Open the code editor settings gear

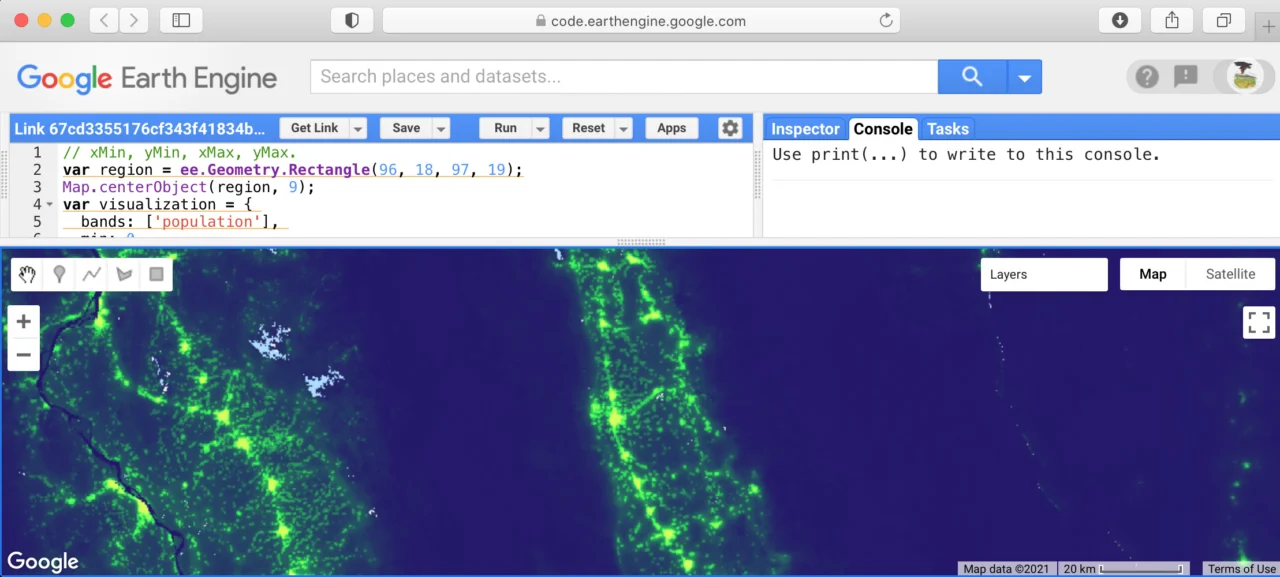[730, 128]
